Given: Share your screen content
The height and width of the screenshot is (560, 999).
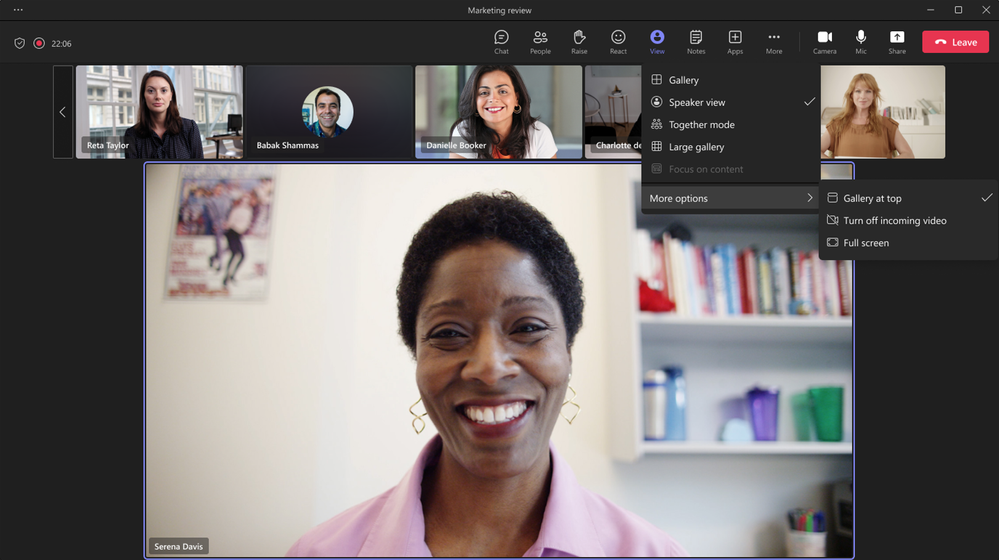Looking at the screenshot, I should (897, 42).
